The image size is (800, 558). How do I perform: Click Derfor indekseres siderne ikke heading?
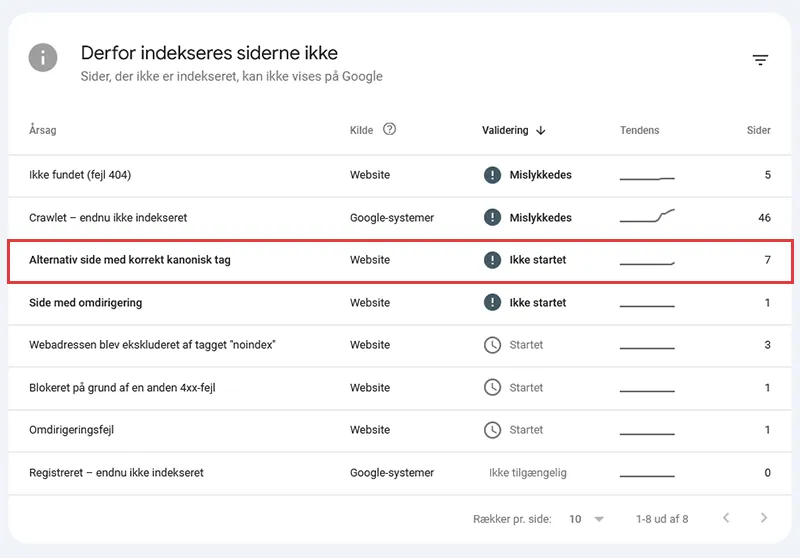(x=209, y=53)
